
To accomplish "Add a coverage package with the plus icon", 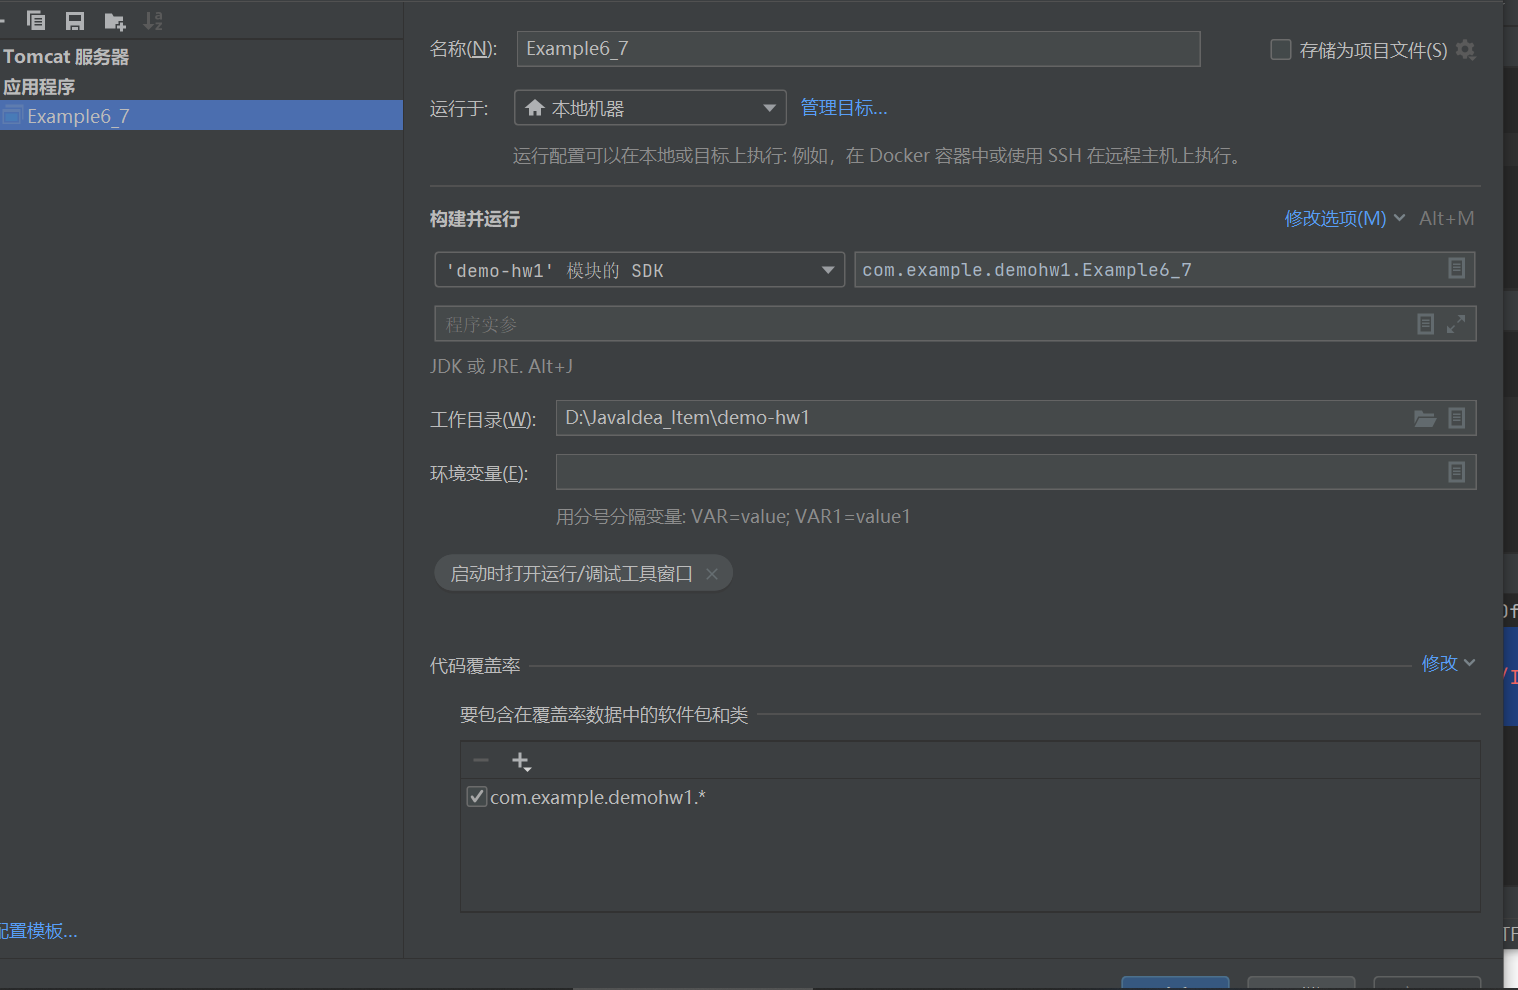I will pyautogui.click(x=521, y=760).
